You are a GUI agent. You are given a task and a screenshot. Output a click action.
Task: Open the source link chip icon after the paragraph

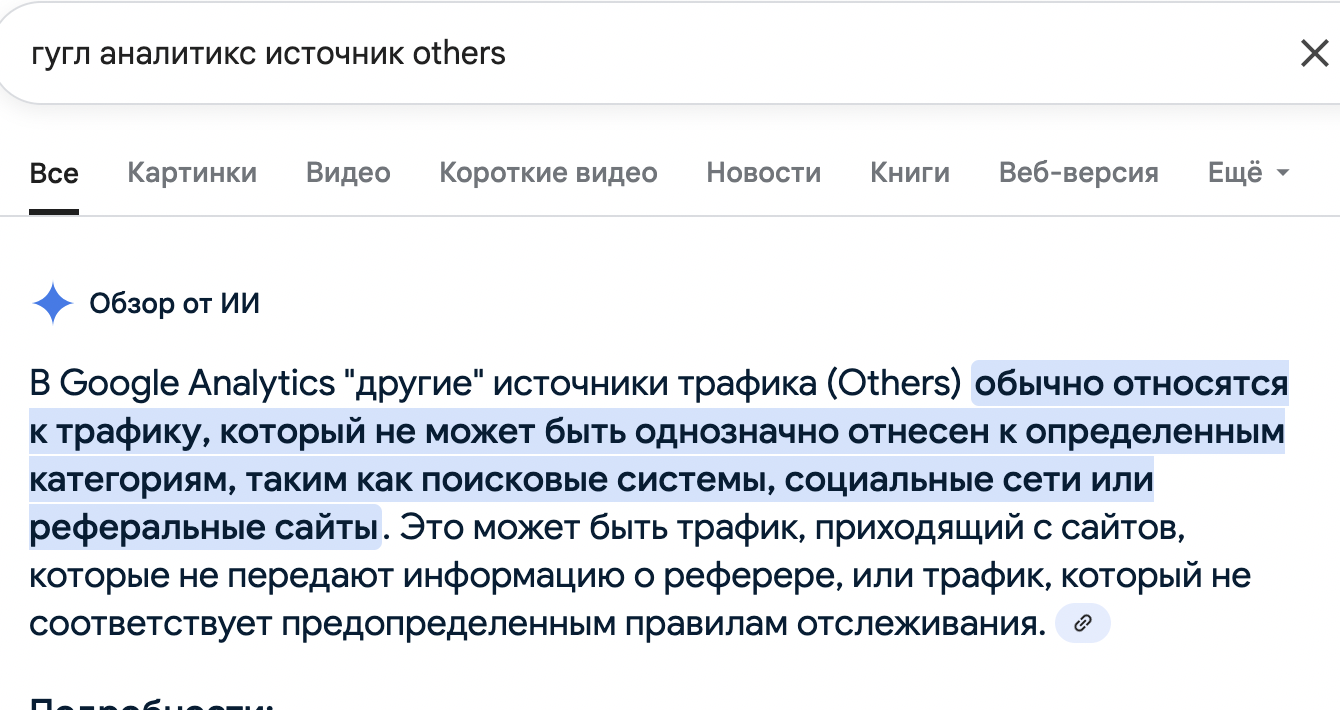(1082, 624)
